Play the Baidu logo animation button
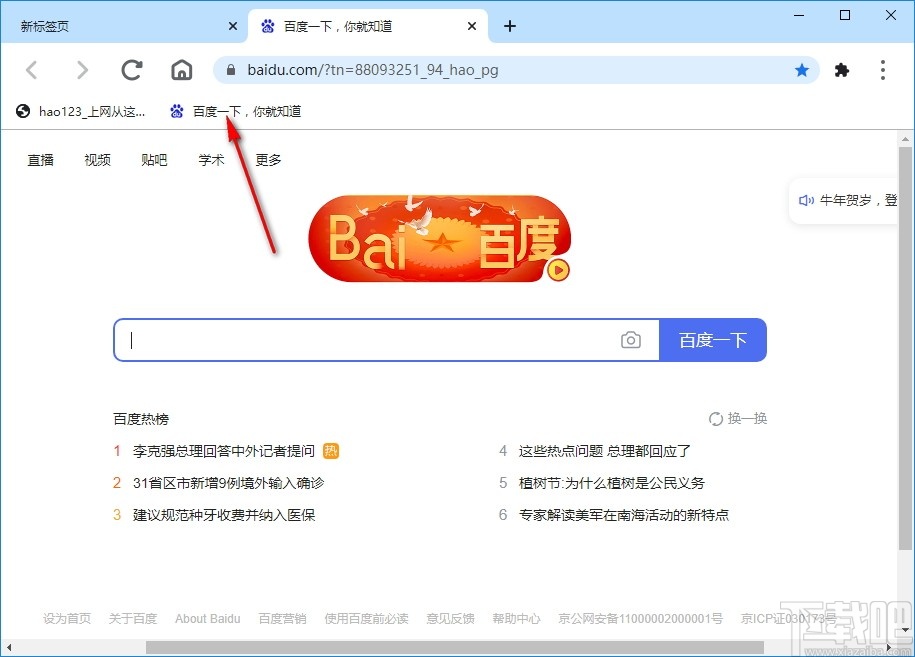 pos(558,270)
